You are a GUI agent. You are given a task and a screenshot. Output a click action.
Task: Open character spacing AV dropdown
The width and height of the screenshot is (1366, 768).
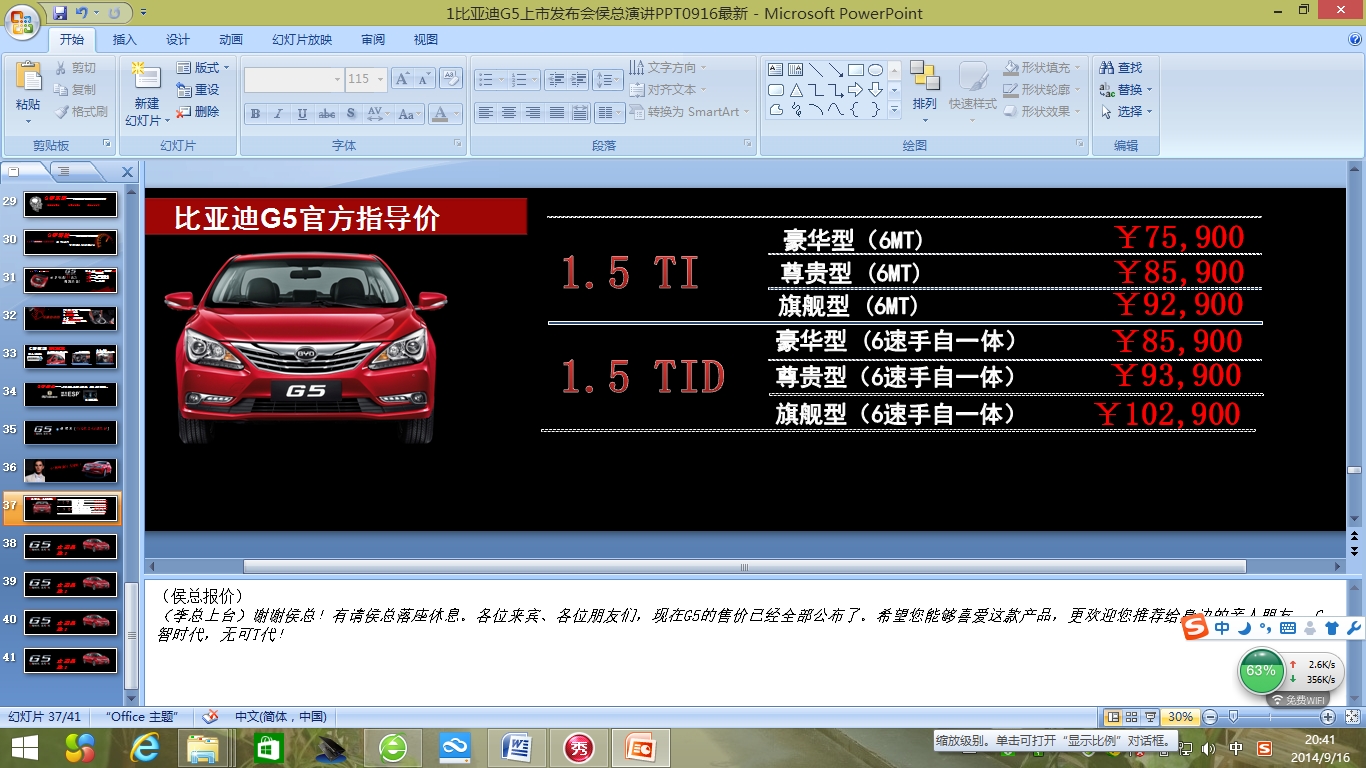tap(378, 114)
